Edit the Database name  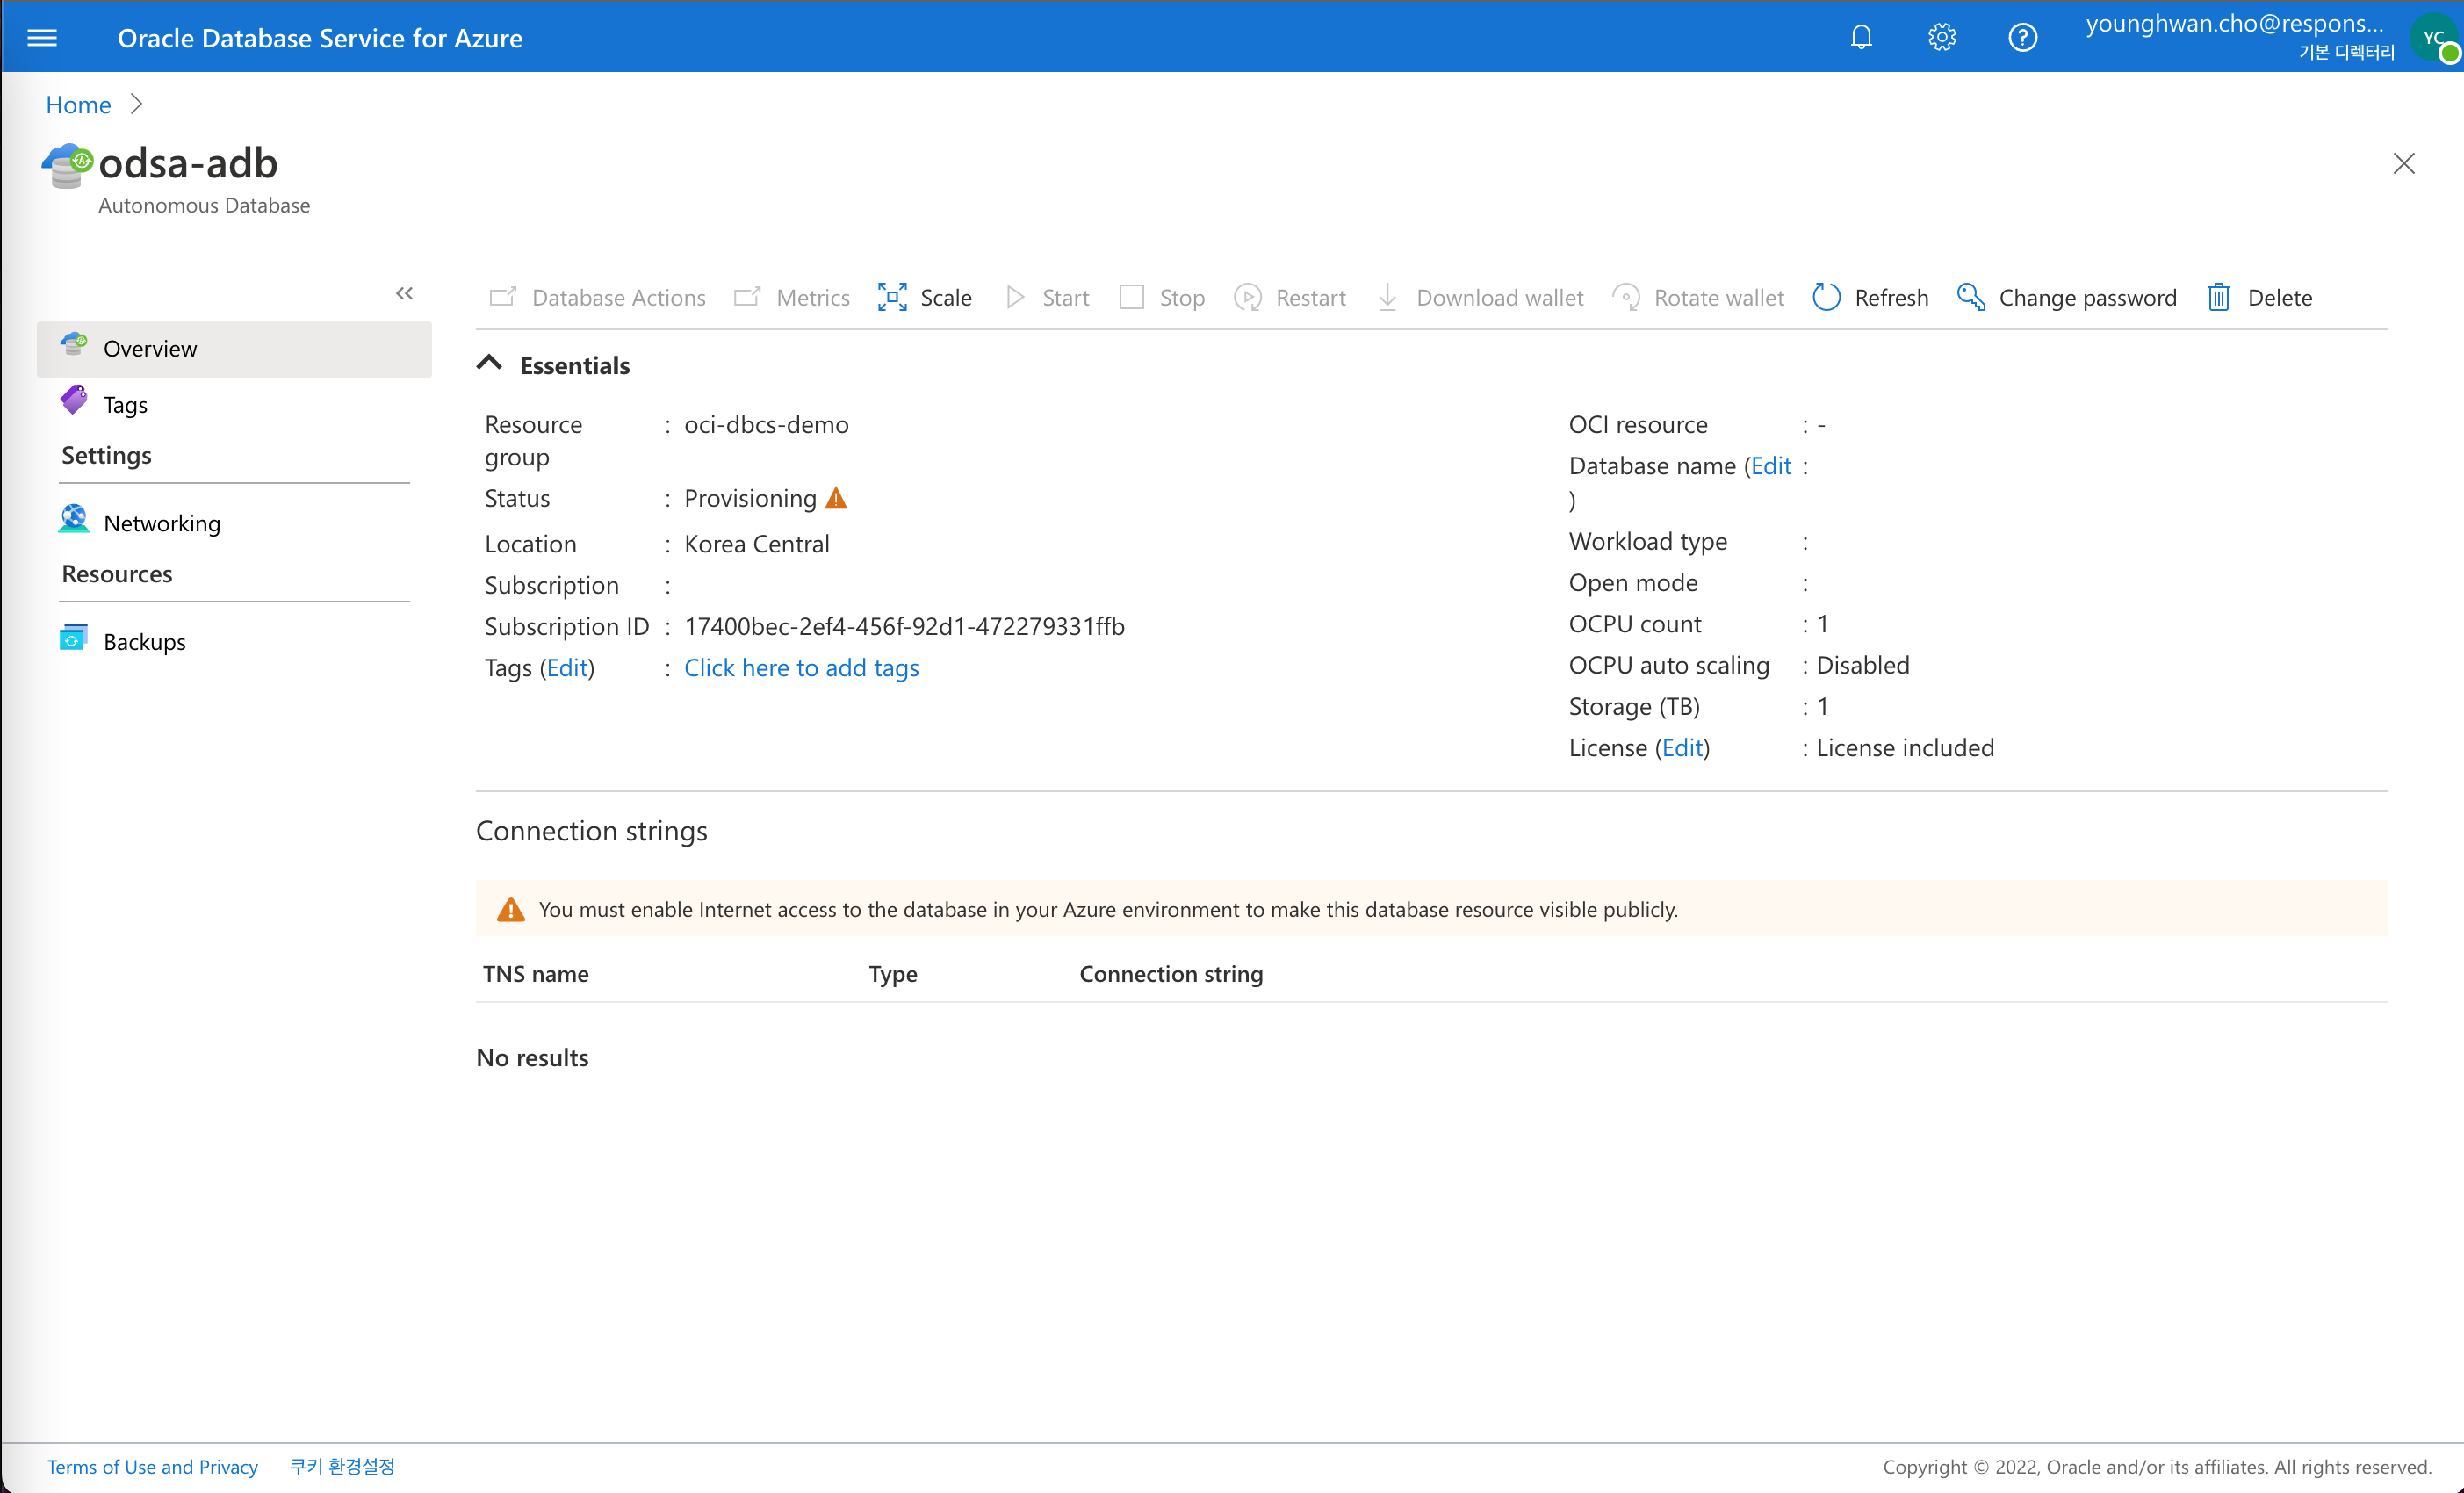tap(1771, 466)
